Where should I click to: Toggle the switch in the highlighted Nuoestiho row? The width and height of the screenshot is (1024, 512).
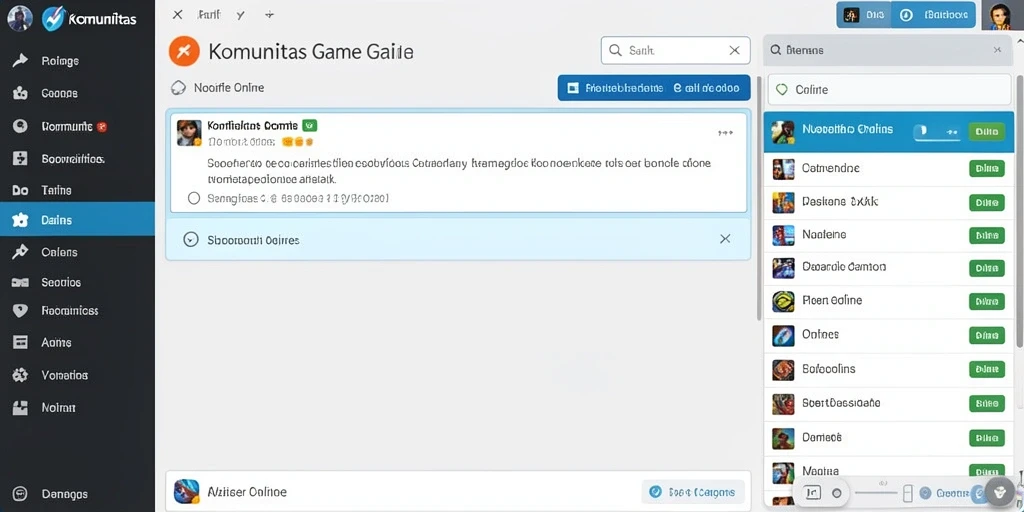(937, 131)
